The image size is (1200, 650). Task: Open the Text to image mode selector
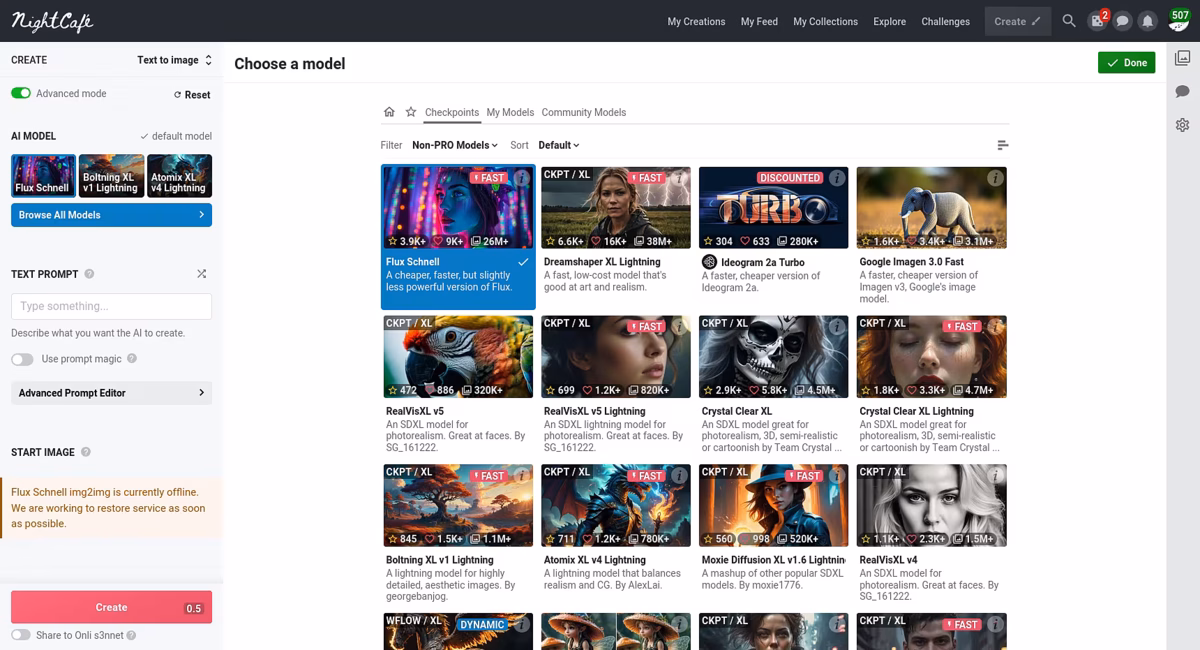click(x=174, y=60)
